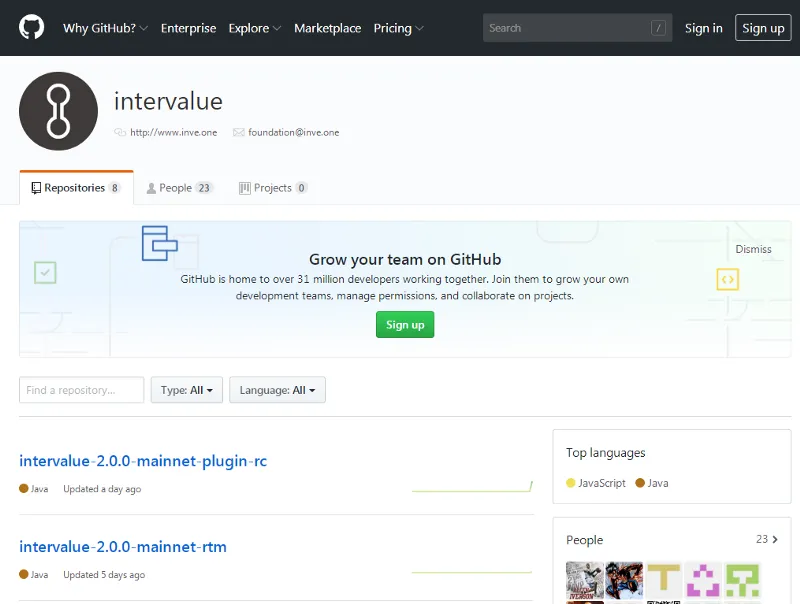This screenshot has height=604, width=800.
Task: Expand the Pricing menu
Action: (x=398, y=28)
